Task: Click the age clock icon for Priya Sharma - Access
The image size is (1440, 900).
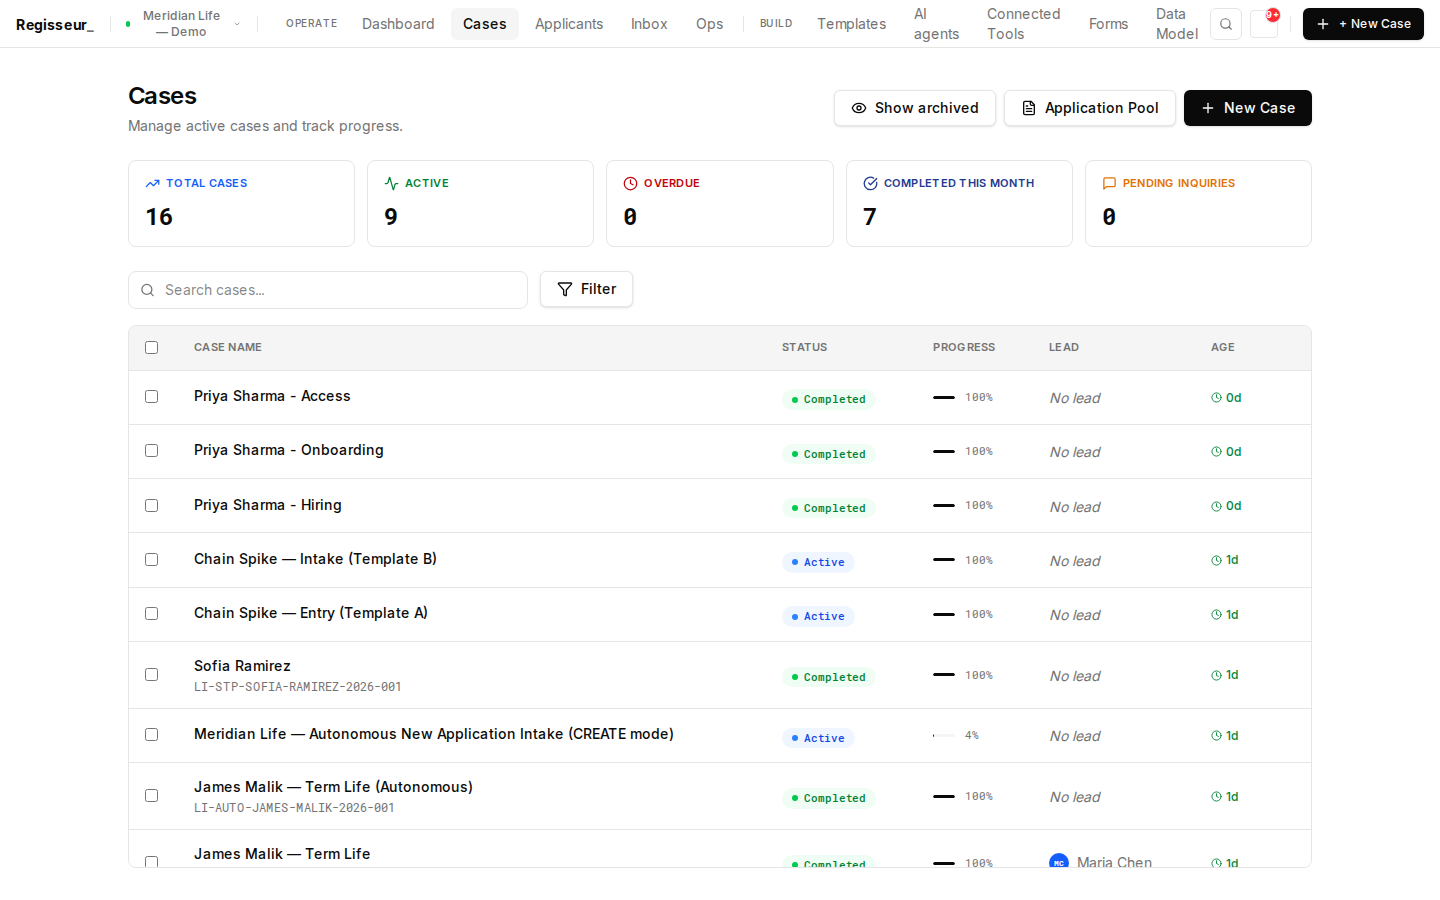Action: (1217, 398)
